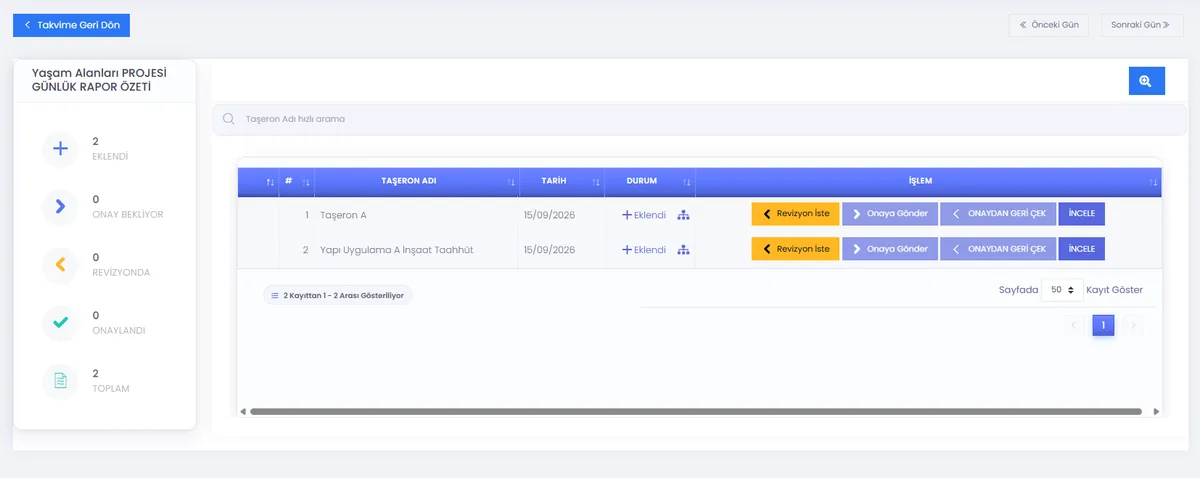
Task: Go to page 1 in pagination
Action: [x=1103, y=325]
